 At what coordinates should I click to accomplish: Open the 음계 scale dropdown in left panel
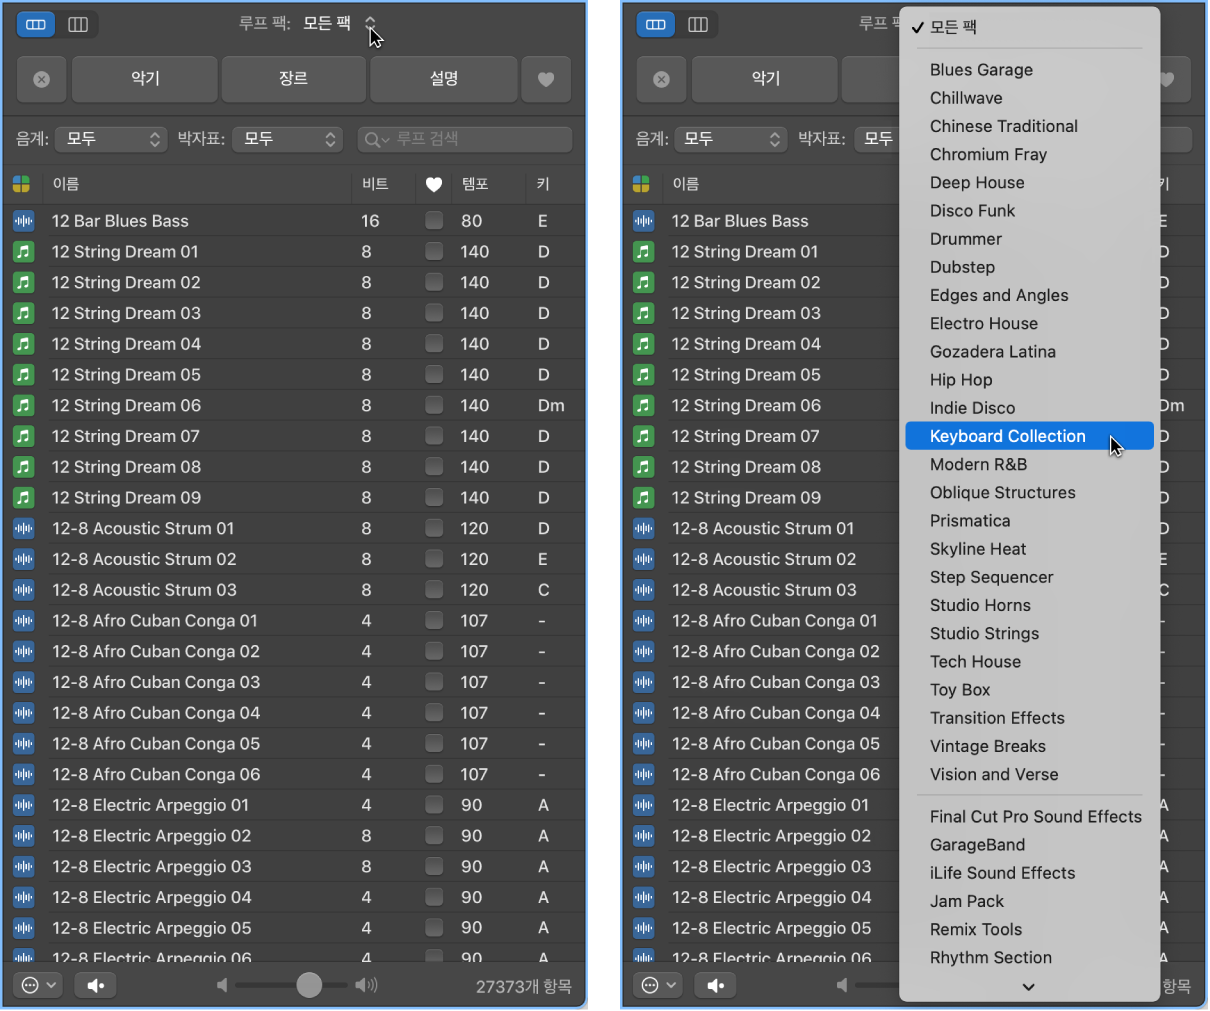pyautogui.click(x=111, y=139)
